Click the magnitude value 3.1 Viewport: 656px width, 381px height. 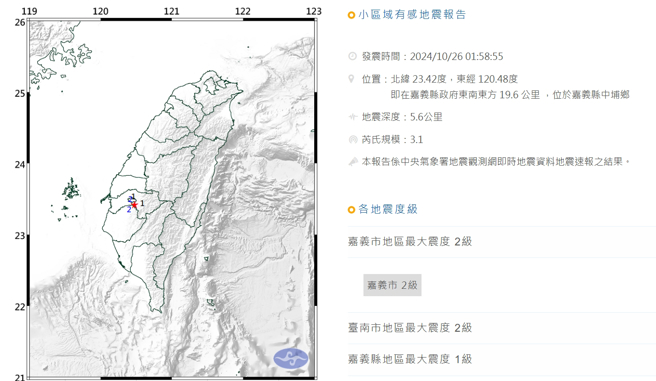(x=416, y=140)
